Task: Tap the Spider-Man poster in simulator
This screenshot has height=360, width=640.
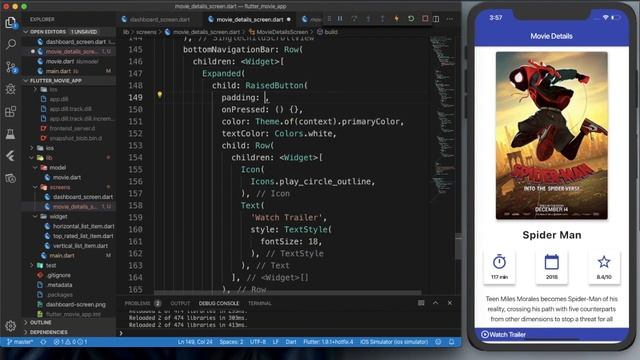Action: (551, 136)
